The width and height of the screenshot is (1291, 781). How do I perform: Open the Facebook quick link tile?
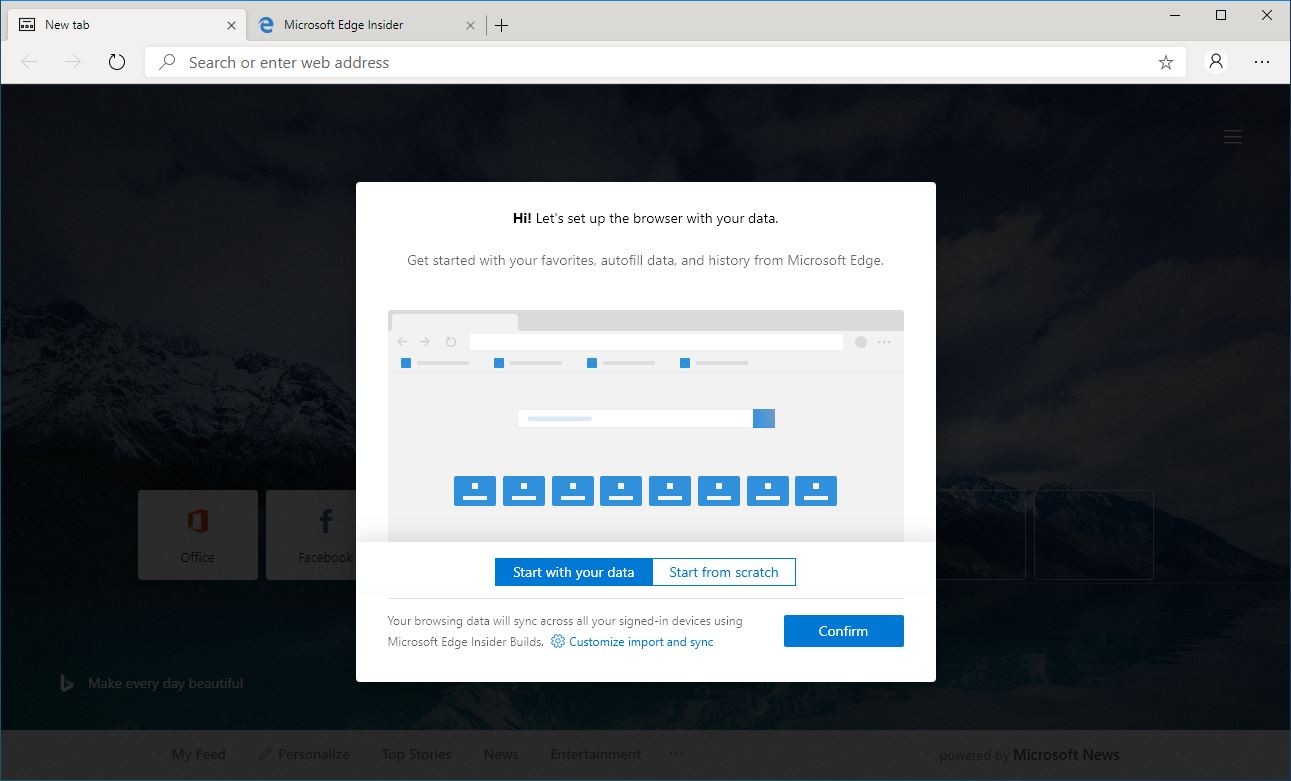click(x=311, y=534)
